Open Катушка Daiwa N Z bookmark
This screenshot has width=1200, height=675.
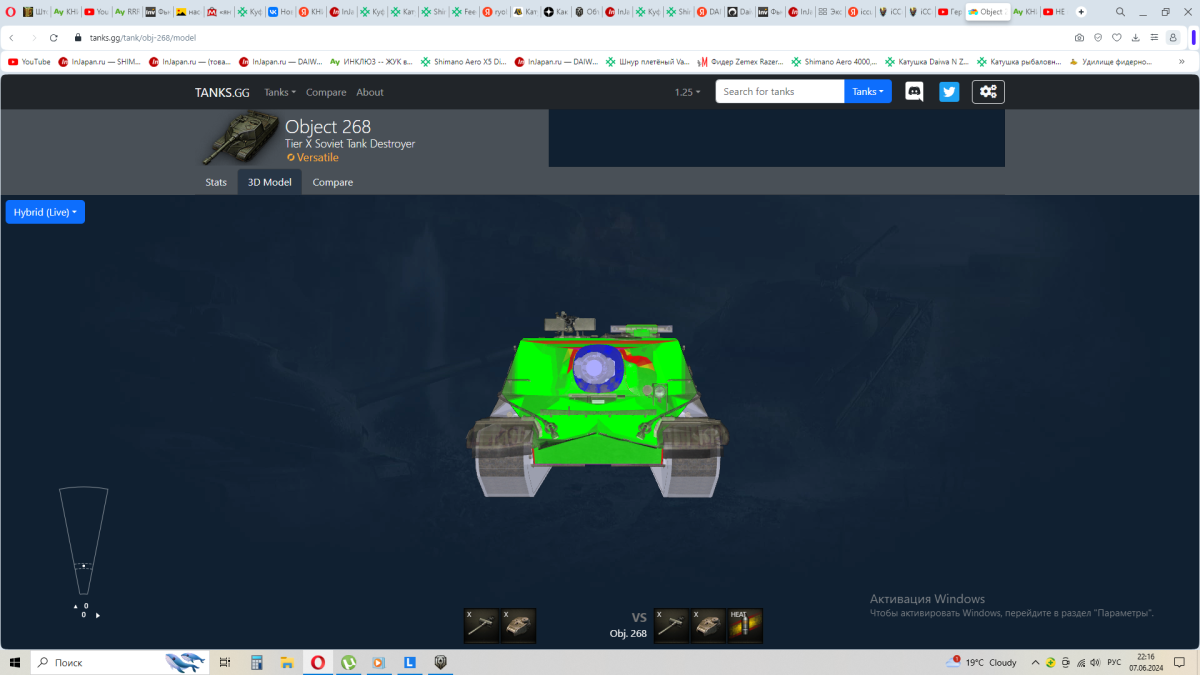pyautogui.click(x=926, y=61)
